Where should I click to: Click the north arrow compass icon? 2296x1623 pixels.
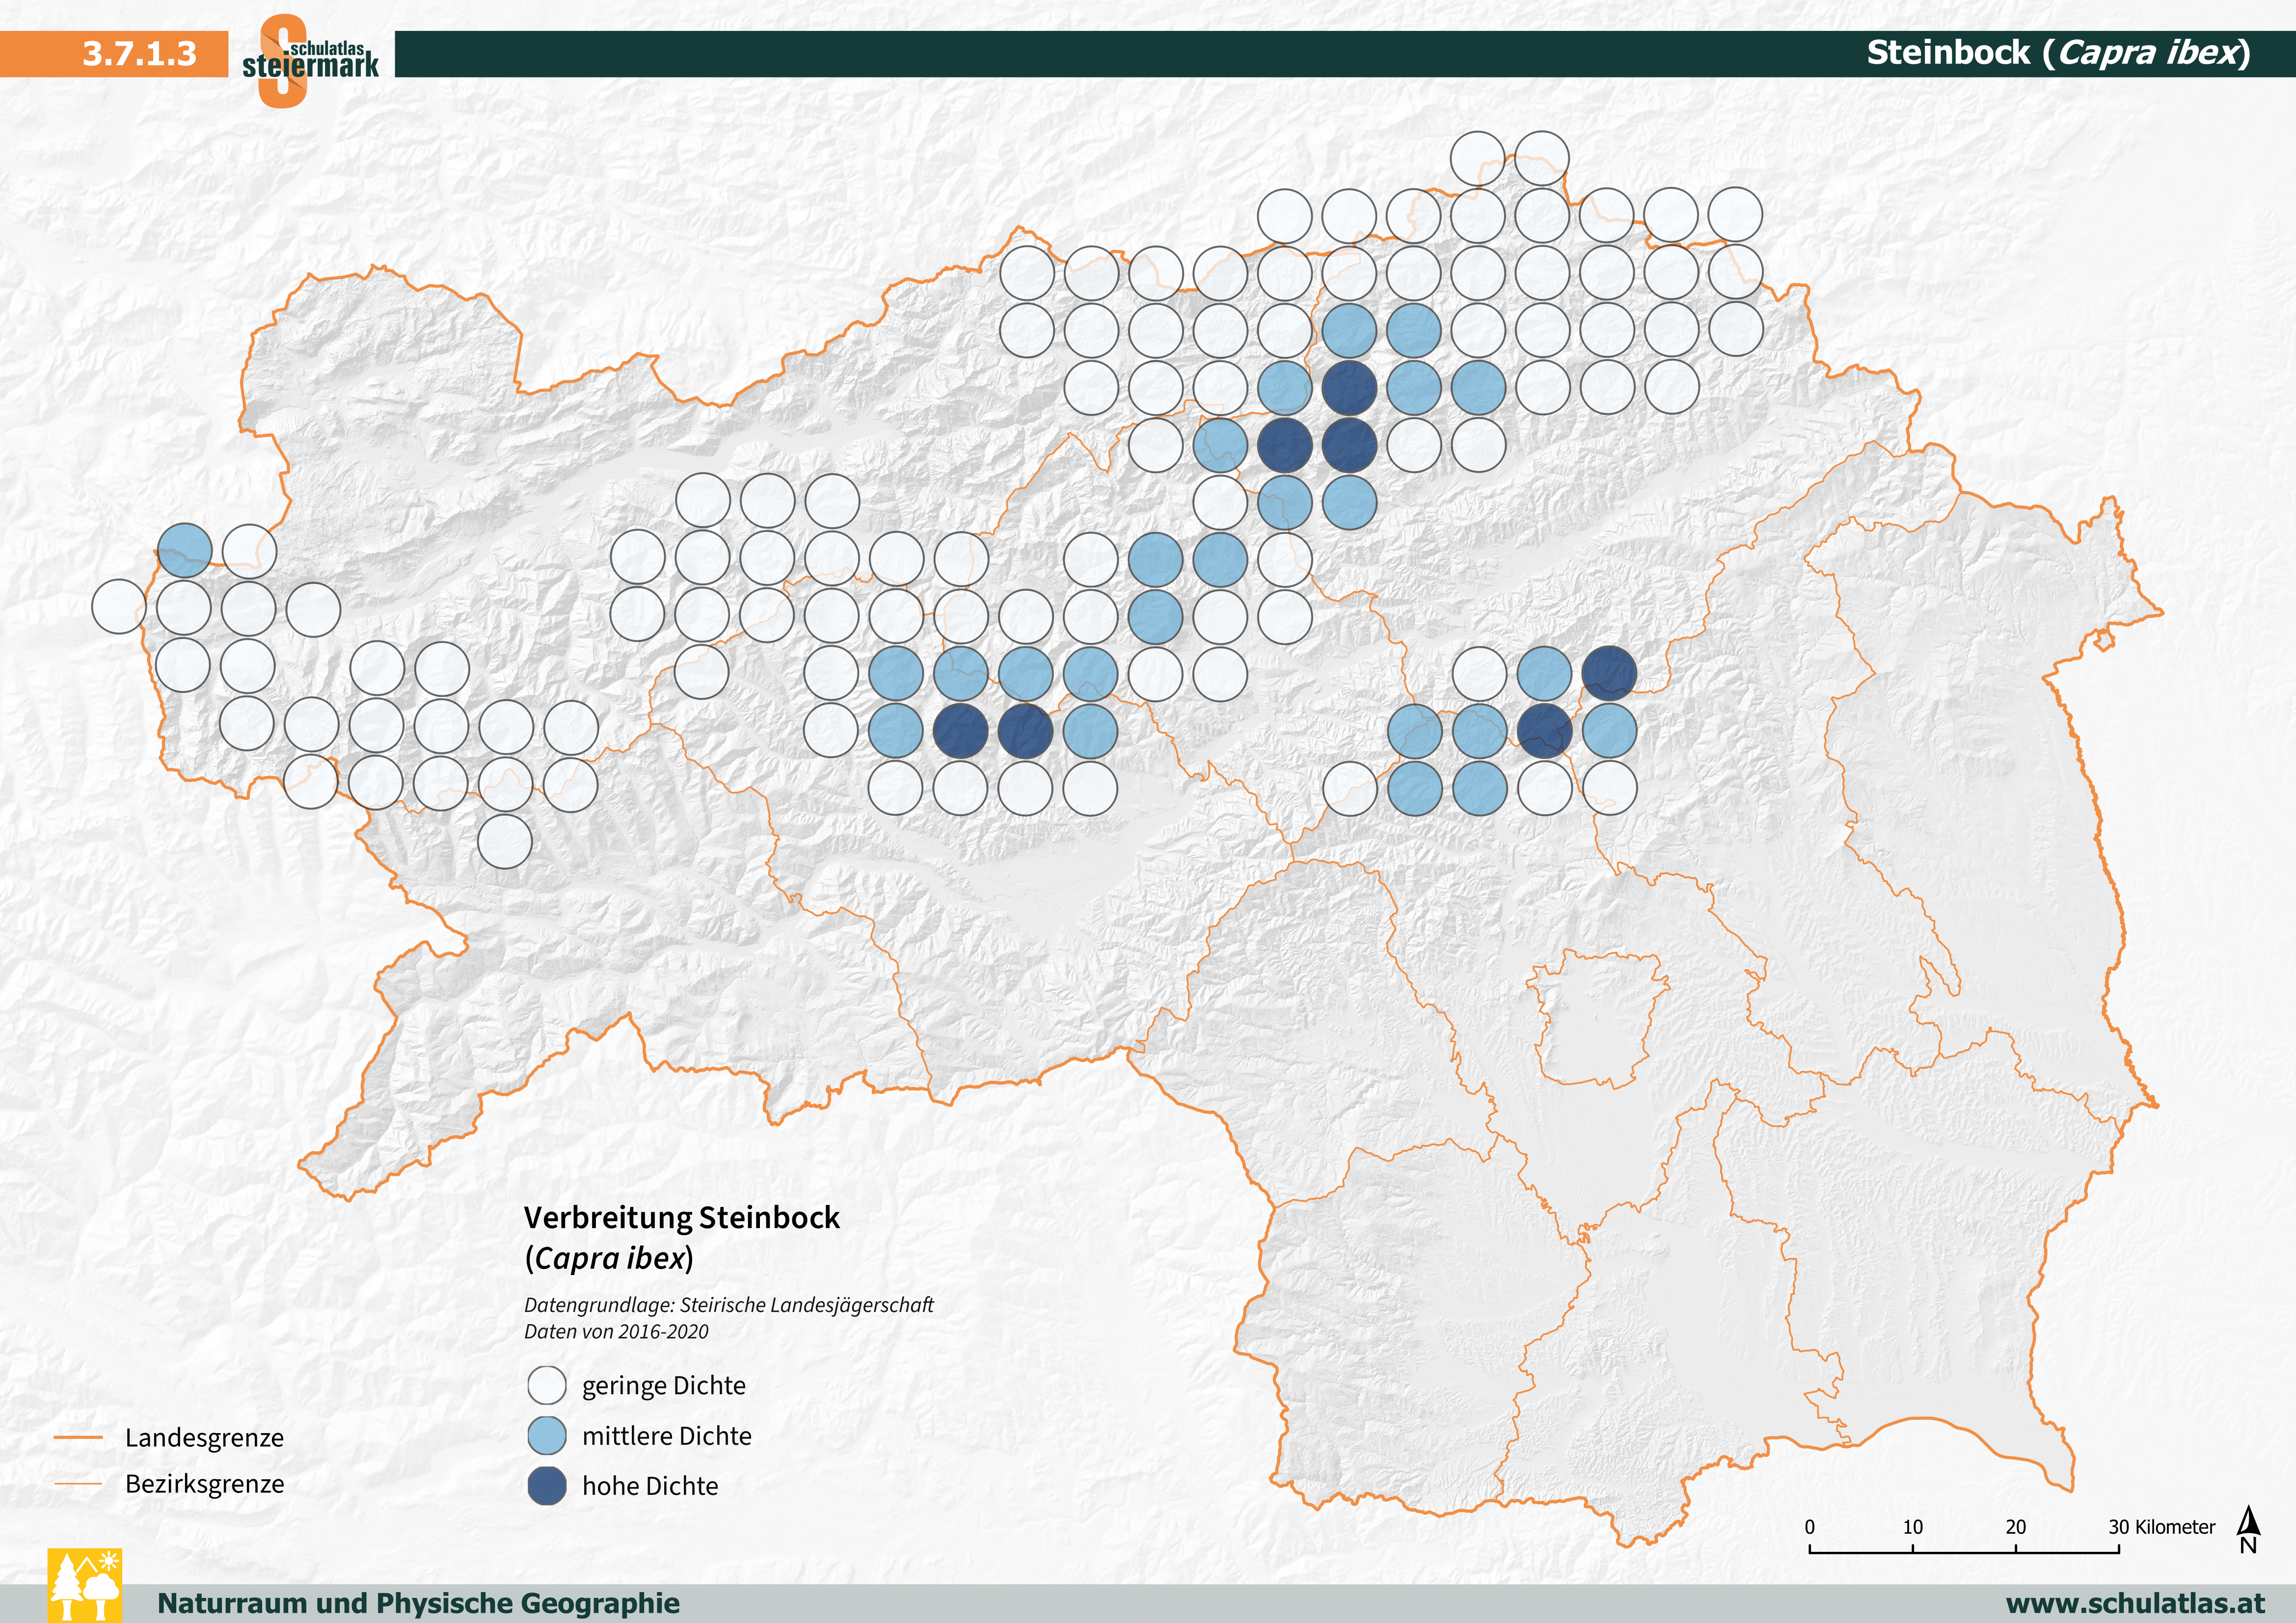pos(2248,1530)
